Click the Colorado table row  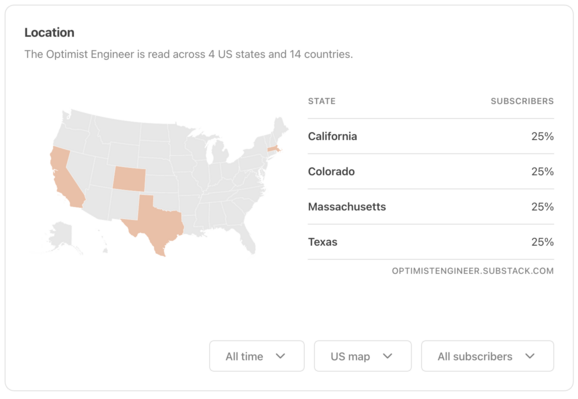431,171
